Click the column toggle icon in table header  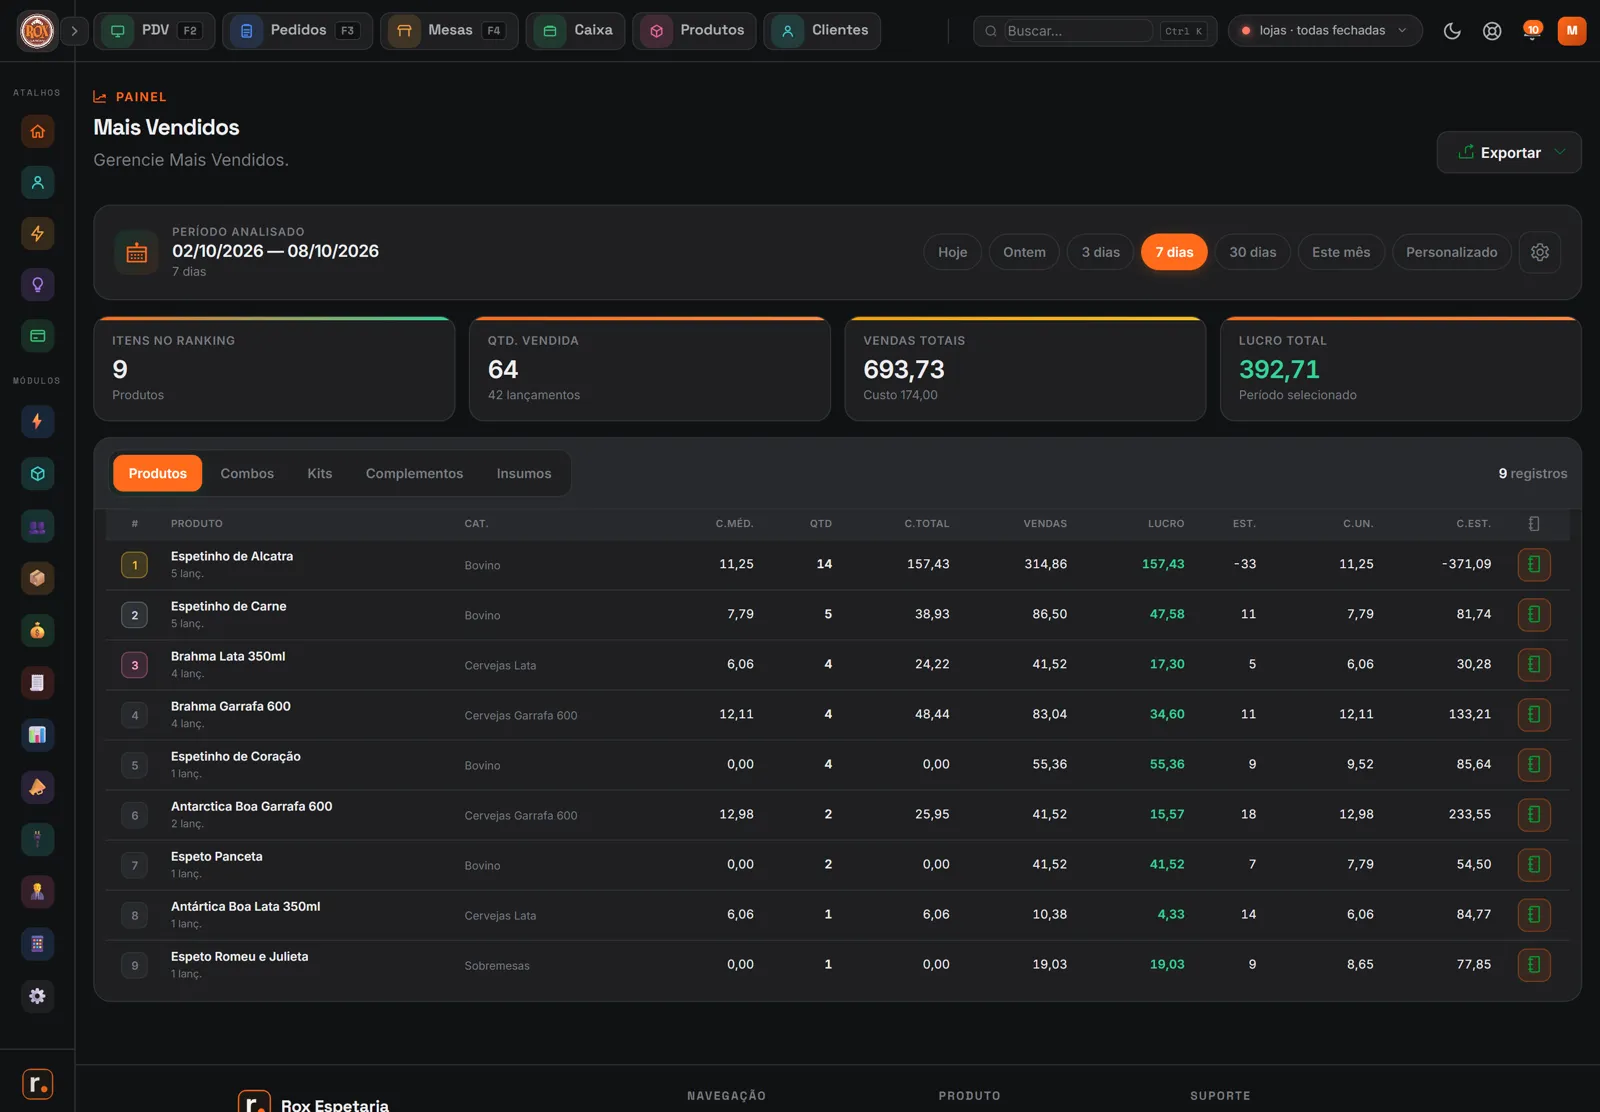(1534, 524)
